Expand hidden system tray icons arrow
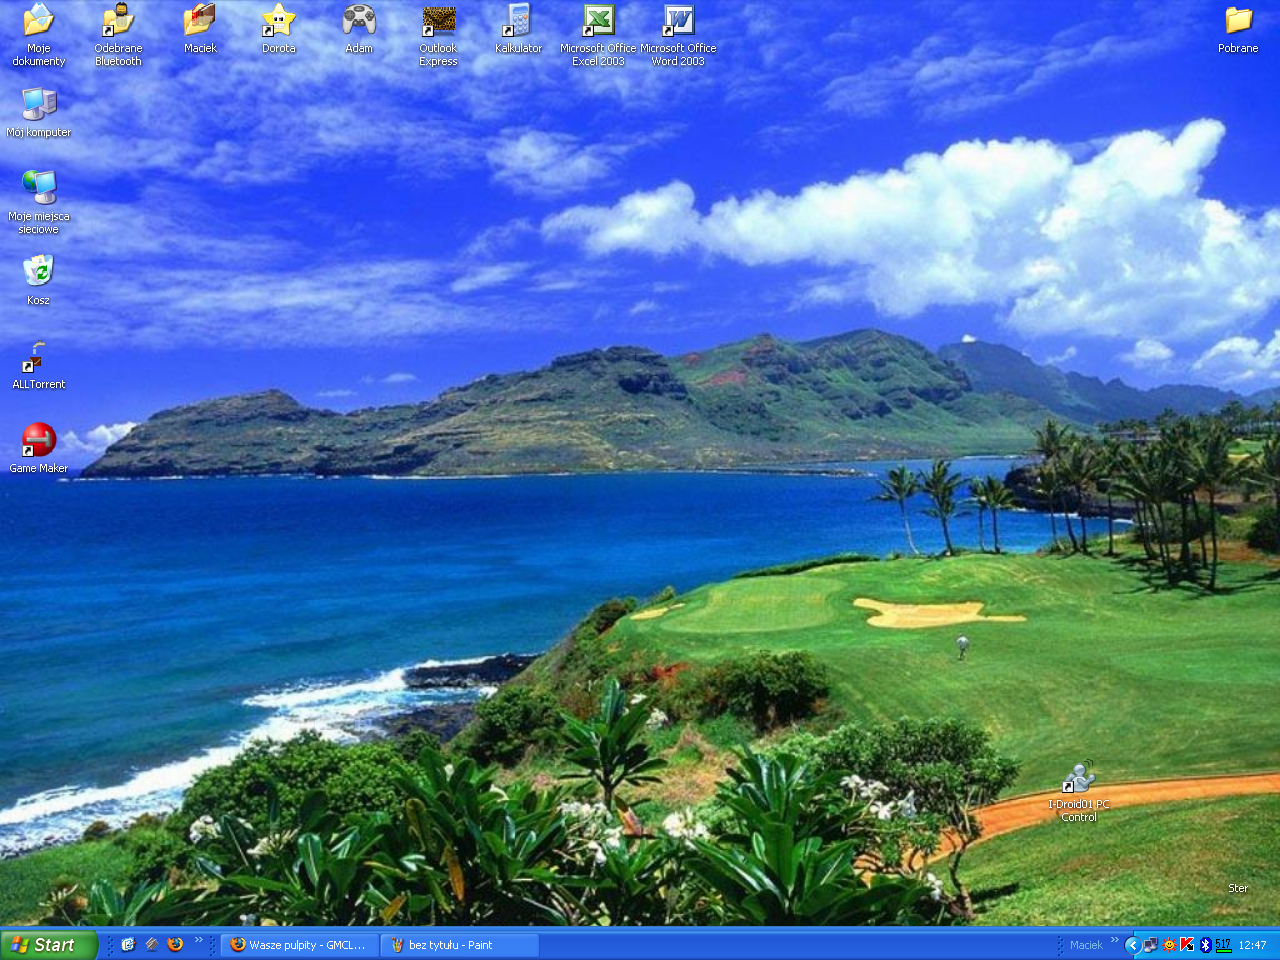 point(1132,945)
